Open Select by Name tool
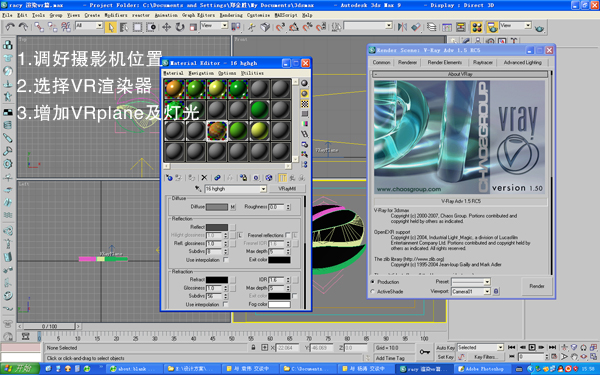This screenshot has width=600, height=375. coord(124,27)
